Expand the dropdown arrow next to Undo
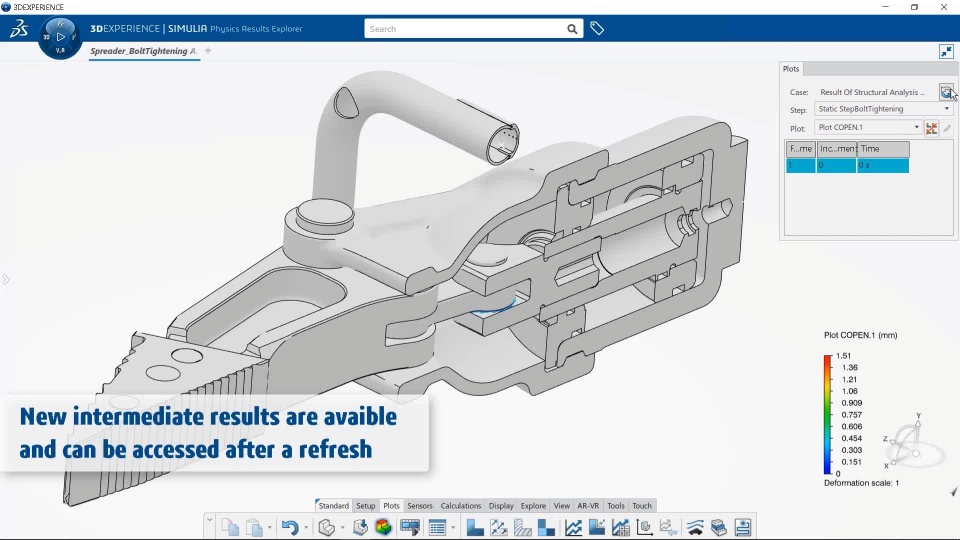This screenshot has height=540, width=960. point(306,527)
